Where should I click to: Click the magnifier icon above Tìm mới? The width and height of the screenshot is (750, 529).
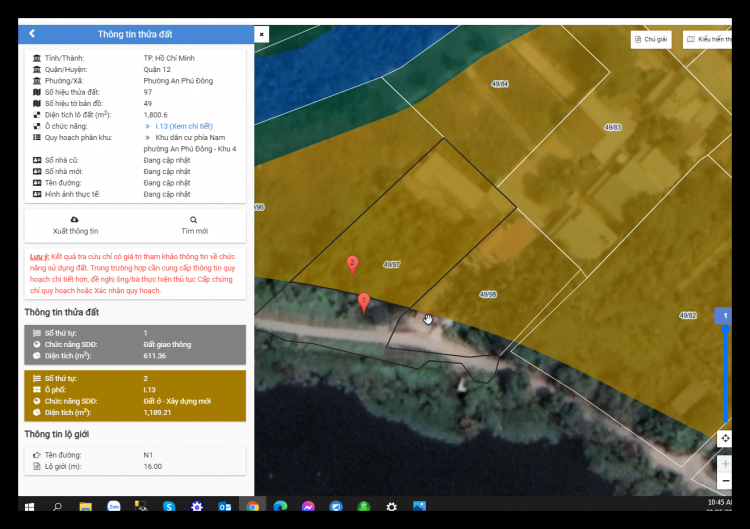click(x=193, y=220)
